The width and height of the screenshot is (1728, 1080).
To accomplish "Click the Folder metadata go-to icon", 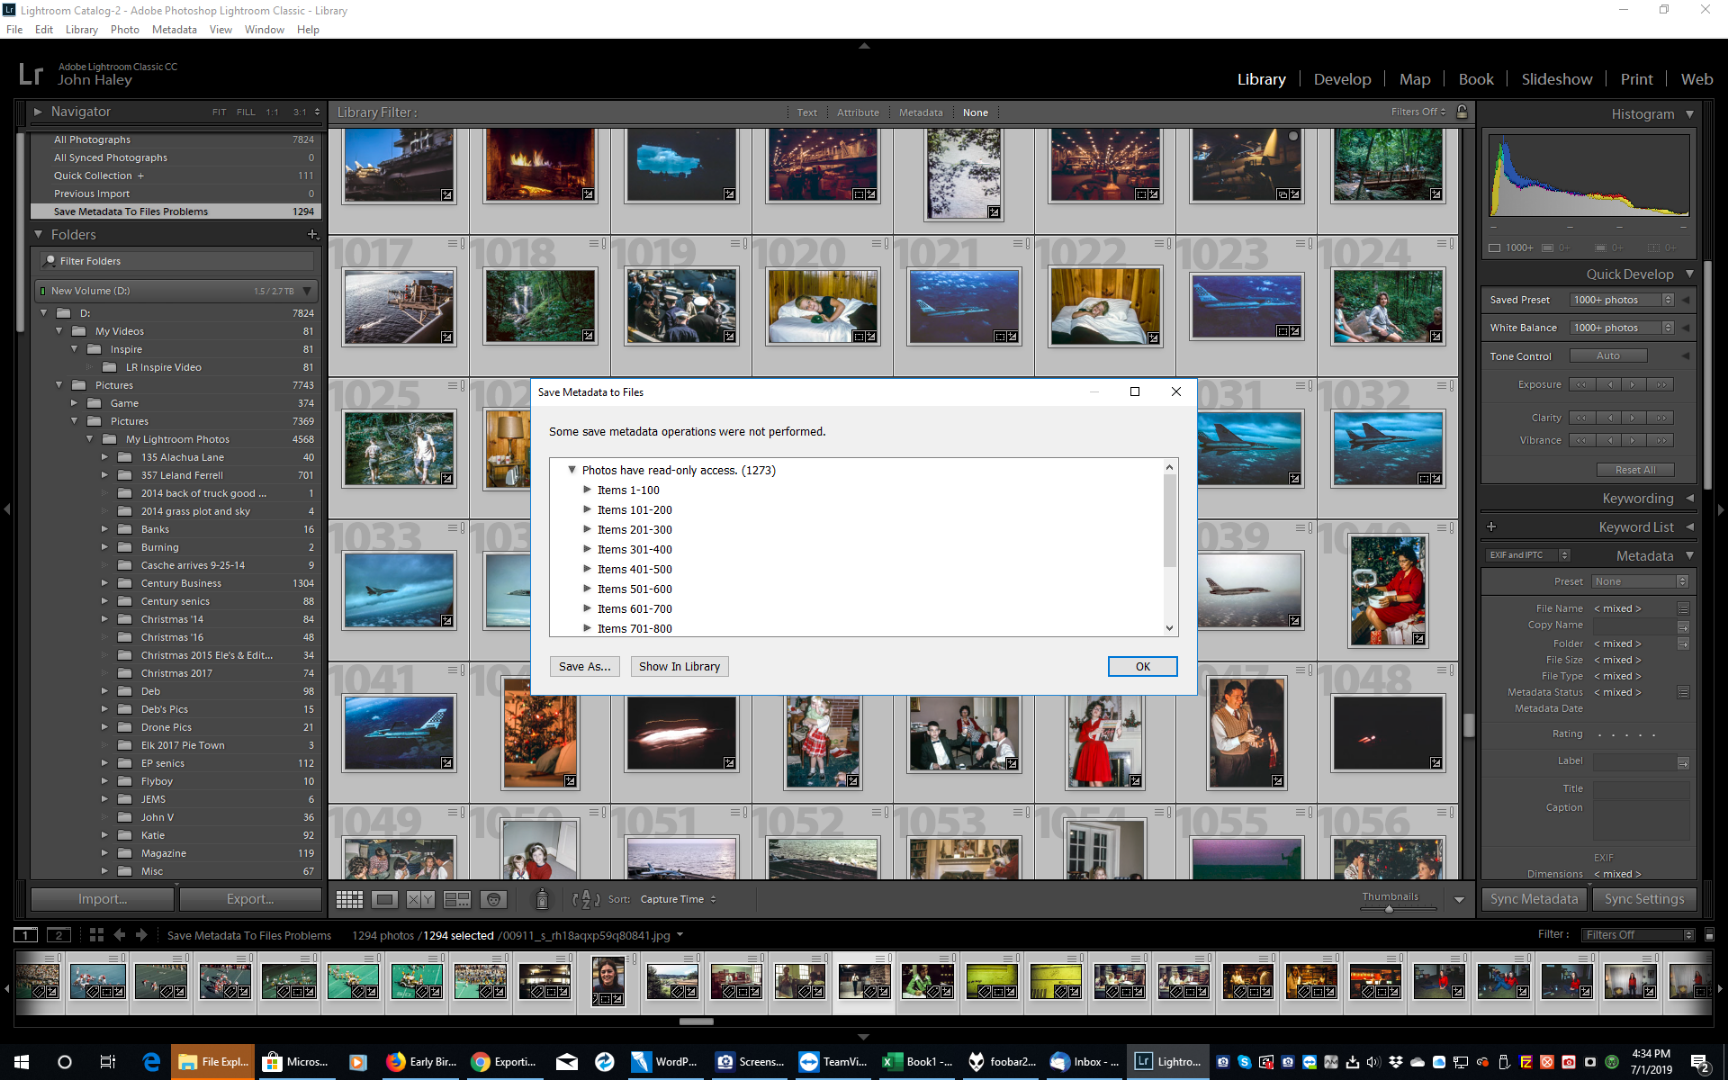I will click(1683, 644).
